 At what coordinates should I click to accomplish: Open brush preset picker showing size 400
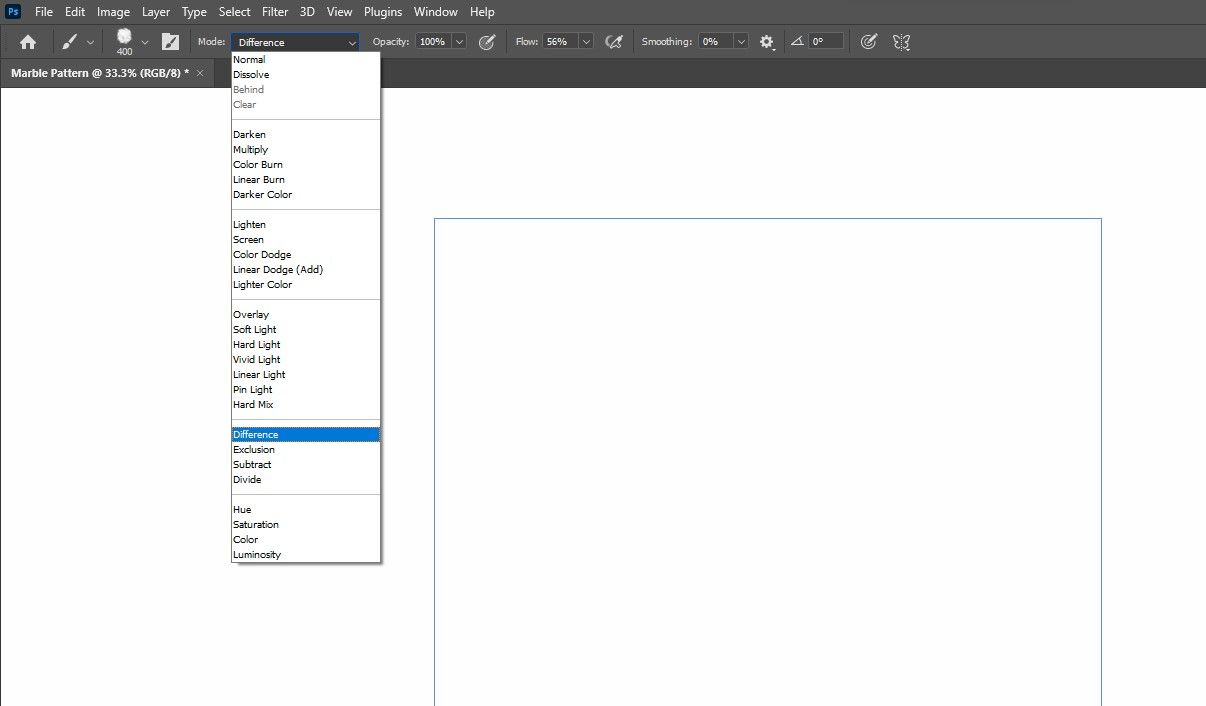pos(124,42)
